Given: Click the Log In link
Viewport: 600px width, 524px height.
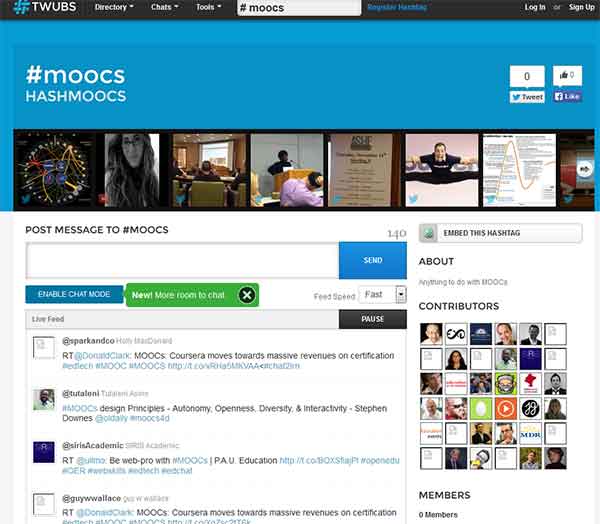Looking at the screenshot, I should pos(535,7).
